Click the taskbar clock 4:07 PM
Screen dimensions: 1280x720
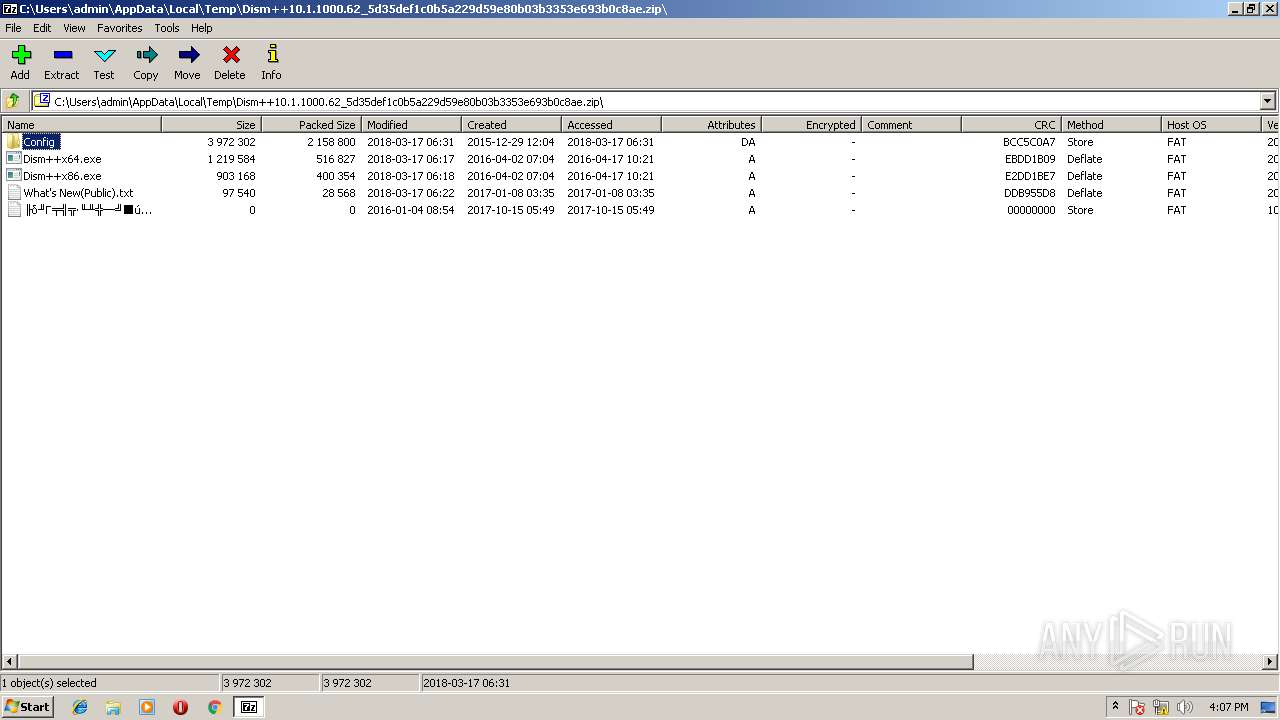pos(1228,707)
